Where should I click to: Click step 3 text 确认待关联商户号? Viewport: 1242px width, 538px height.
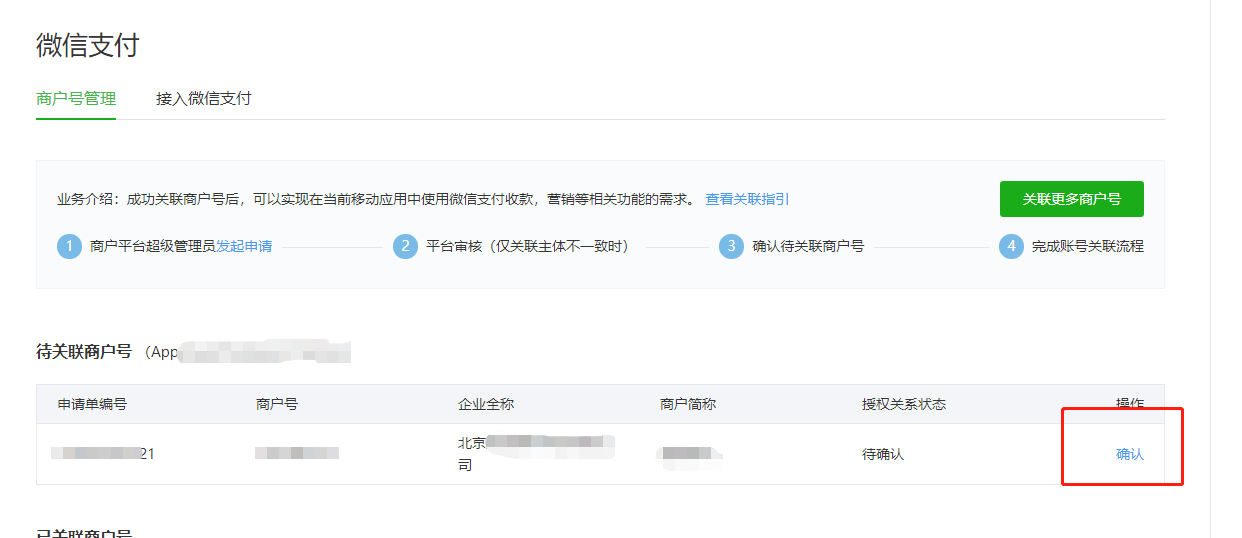click(x=808, y=246)
